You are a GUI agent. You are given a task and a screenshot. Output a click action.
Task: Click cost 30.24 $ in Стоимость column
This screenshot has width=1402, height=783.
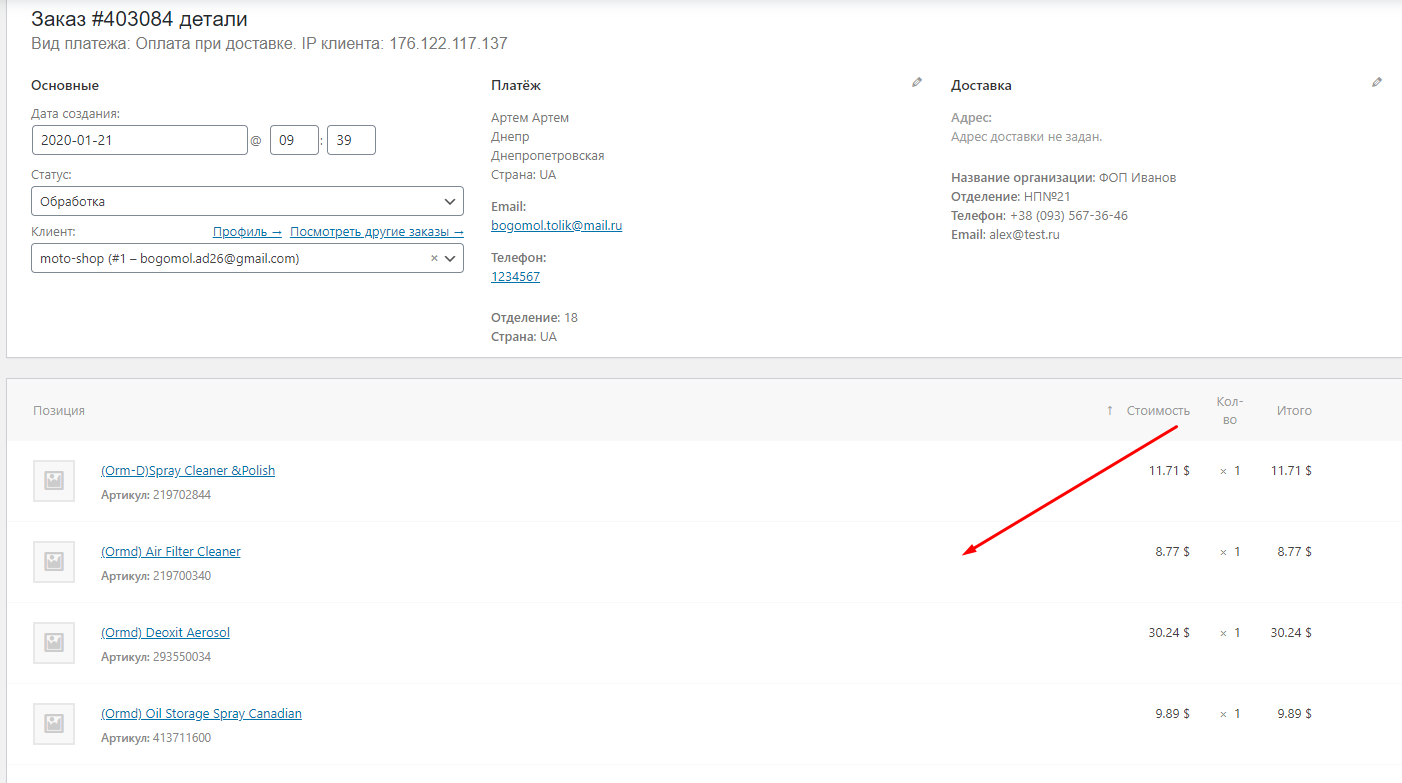[x=1169, y=632]
